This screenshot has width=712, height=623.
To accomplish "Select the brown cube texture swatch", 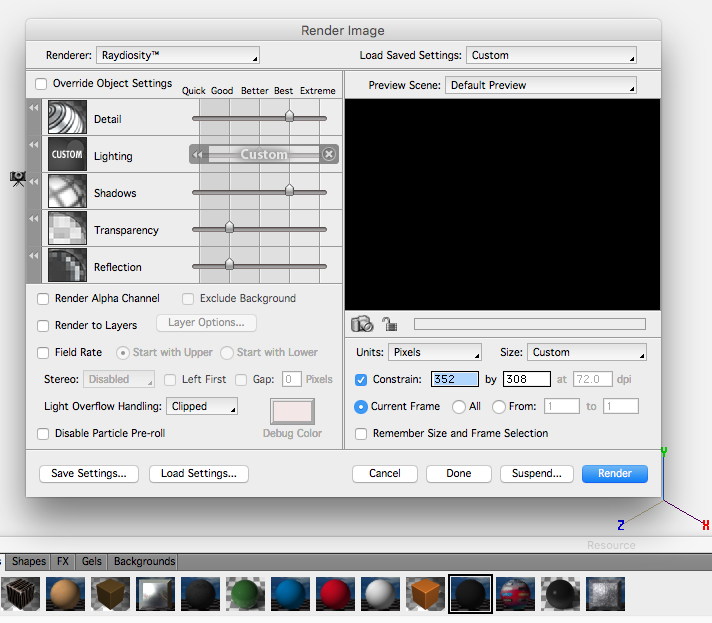I will (x=110, y=594).
